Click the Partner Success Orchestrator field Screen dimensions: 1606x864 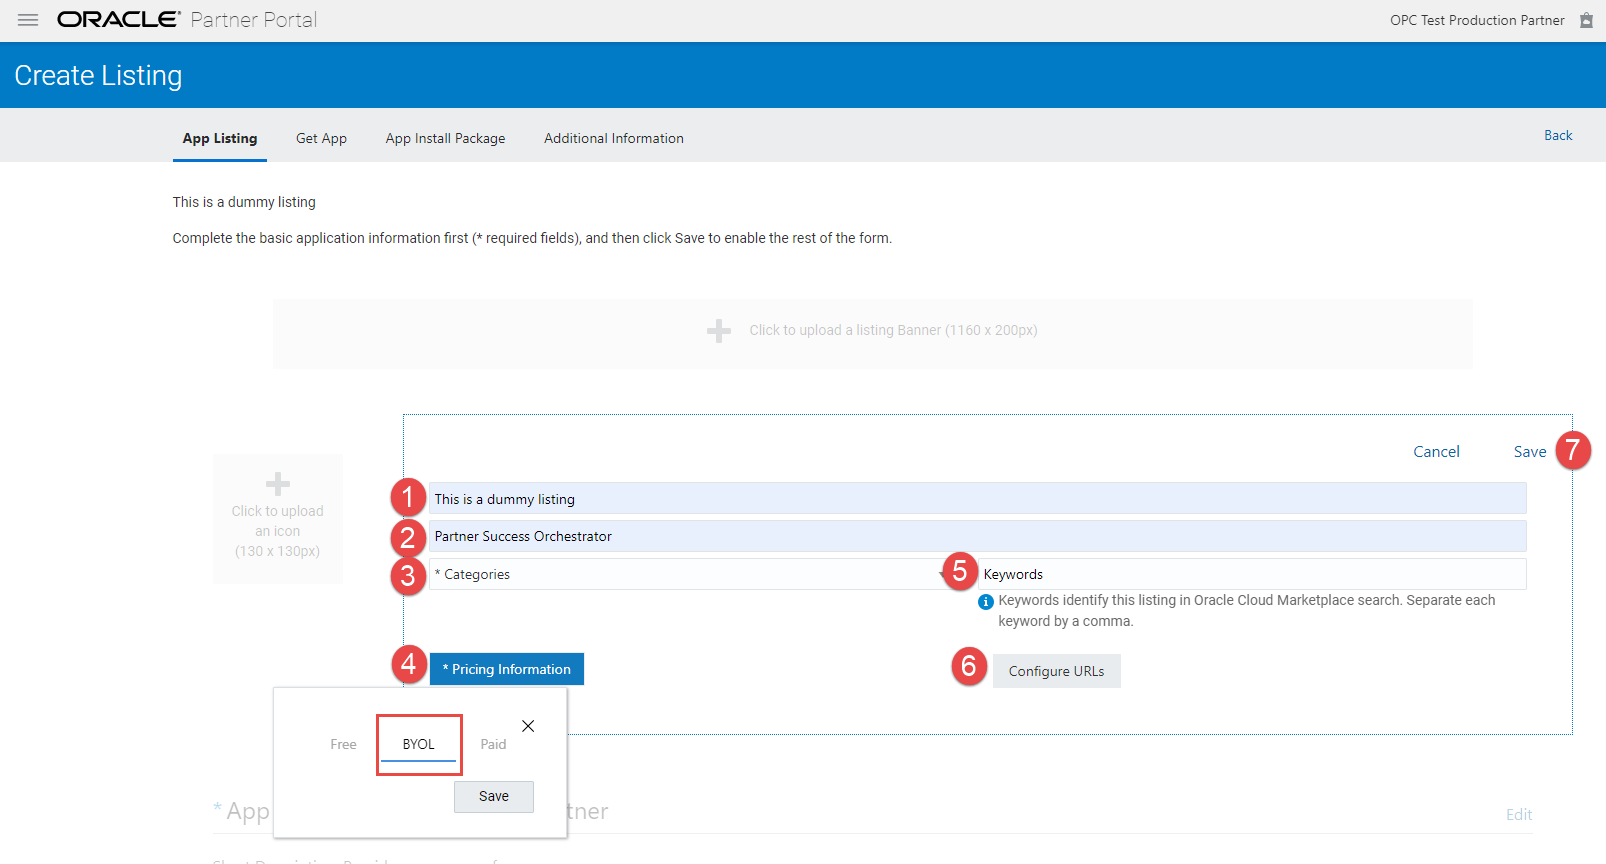point(978,536)
